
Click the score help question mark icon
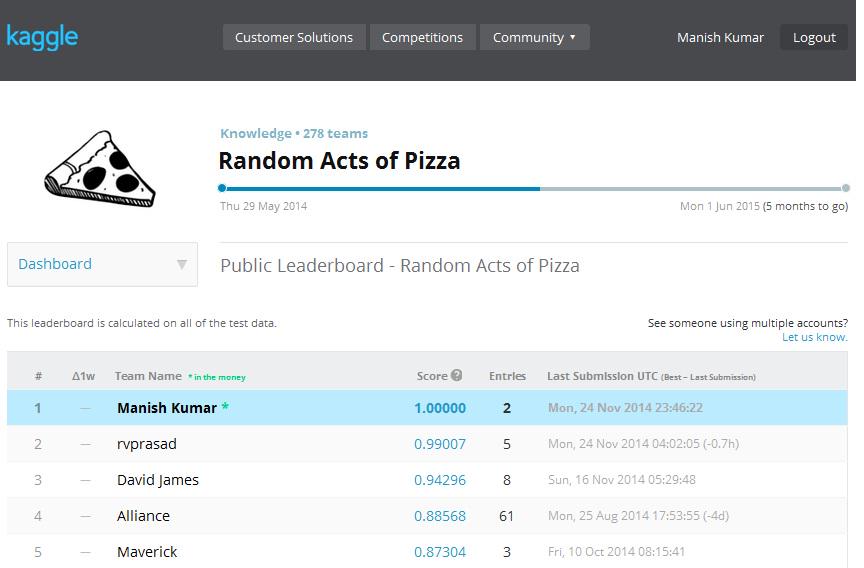456,375
